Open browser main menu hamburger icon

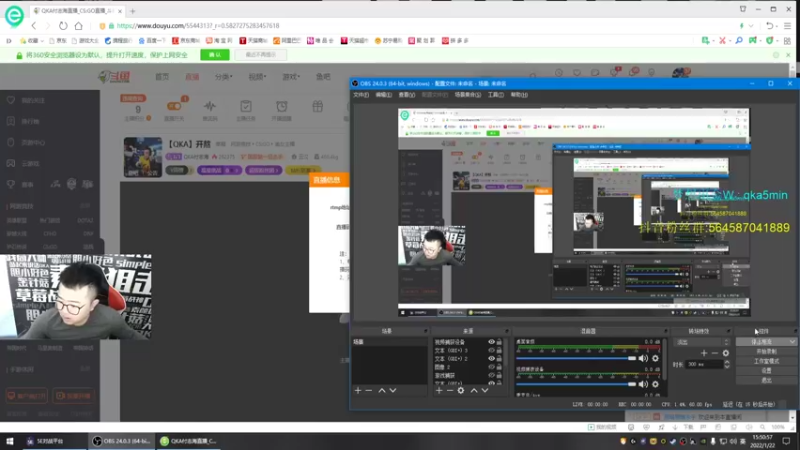point(788,26)
